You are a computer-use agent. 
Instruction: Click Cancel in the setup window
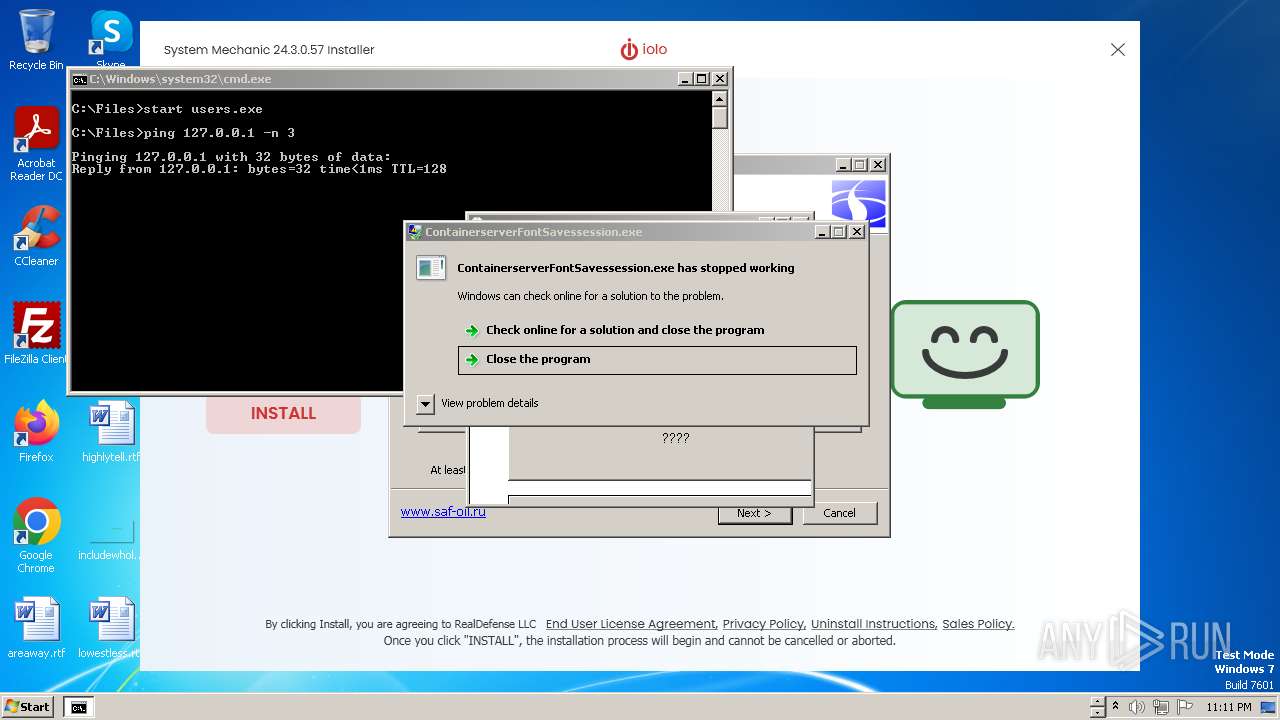839,513
